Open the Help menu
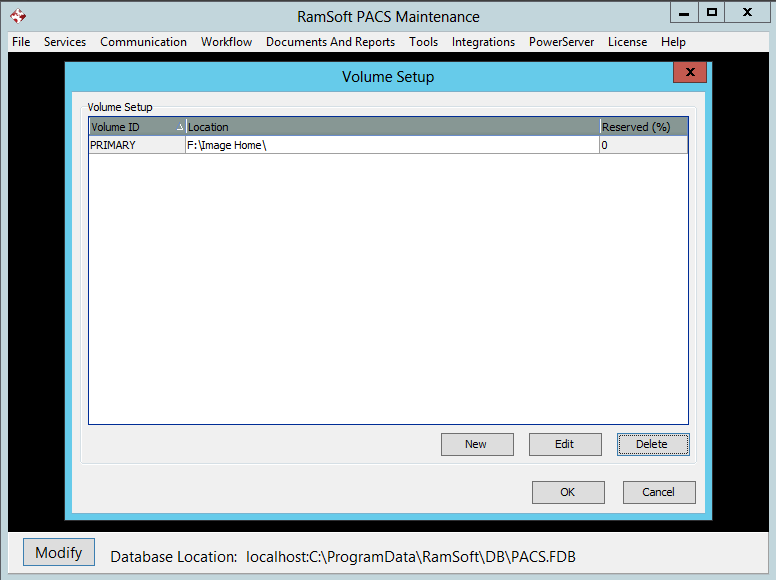 coord(673,42)
